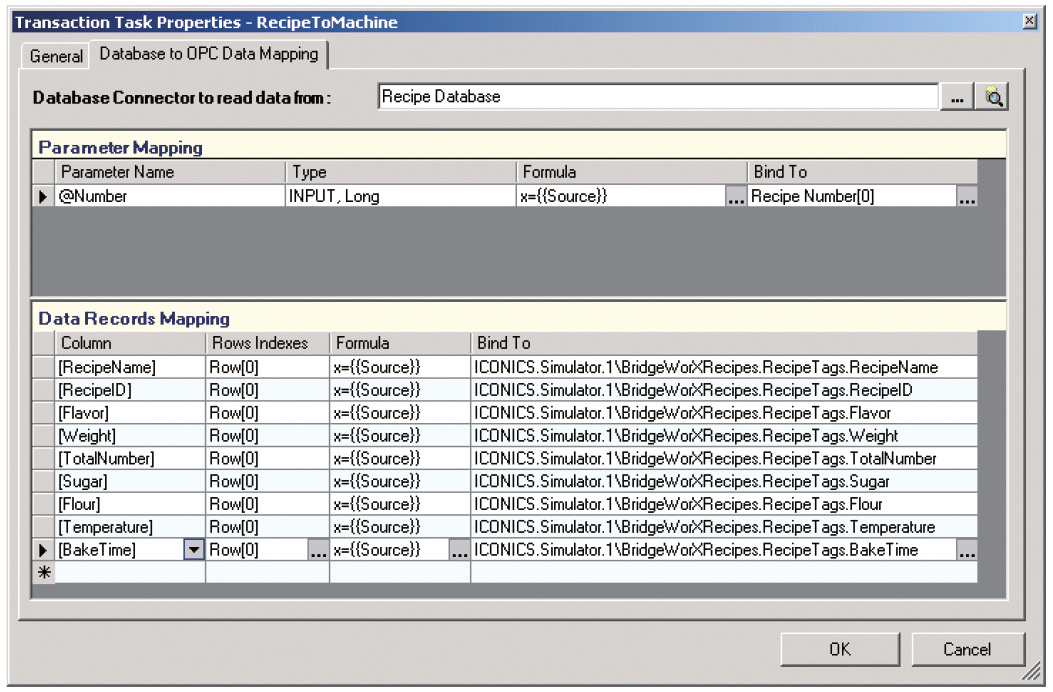Click the new-row asterisk selector
Screen dimensions: 1053x692
point(44,572)
